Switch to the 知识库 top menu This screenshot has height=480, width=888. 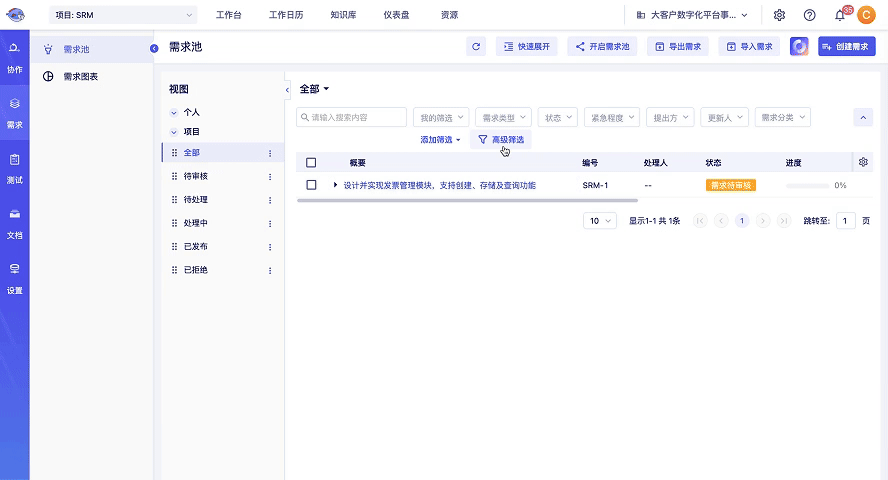[x=344, y=15]
